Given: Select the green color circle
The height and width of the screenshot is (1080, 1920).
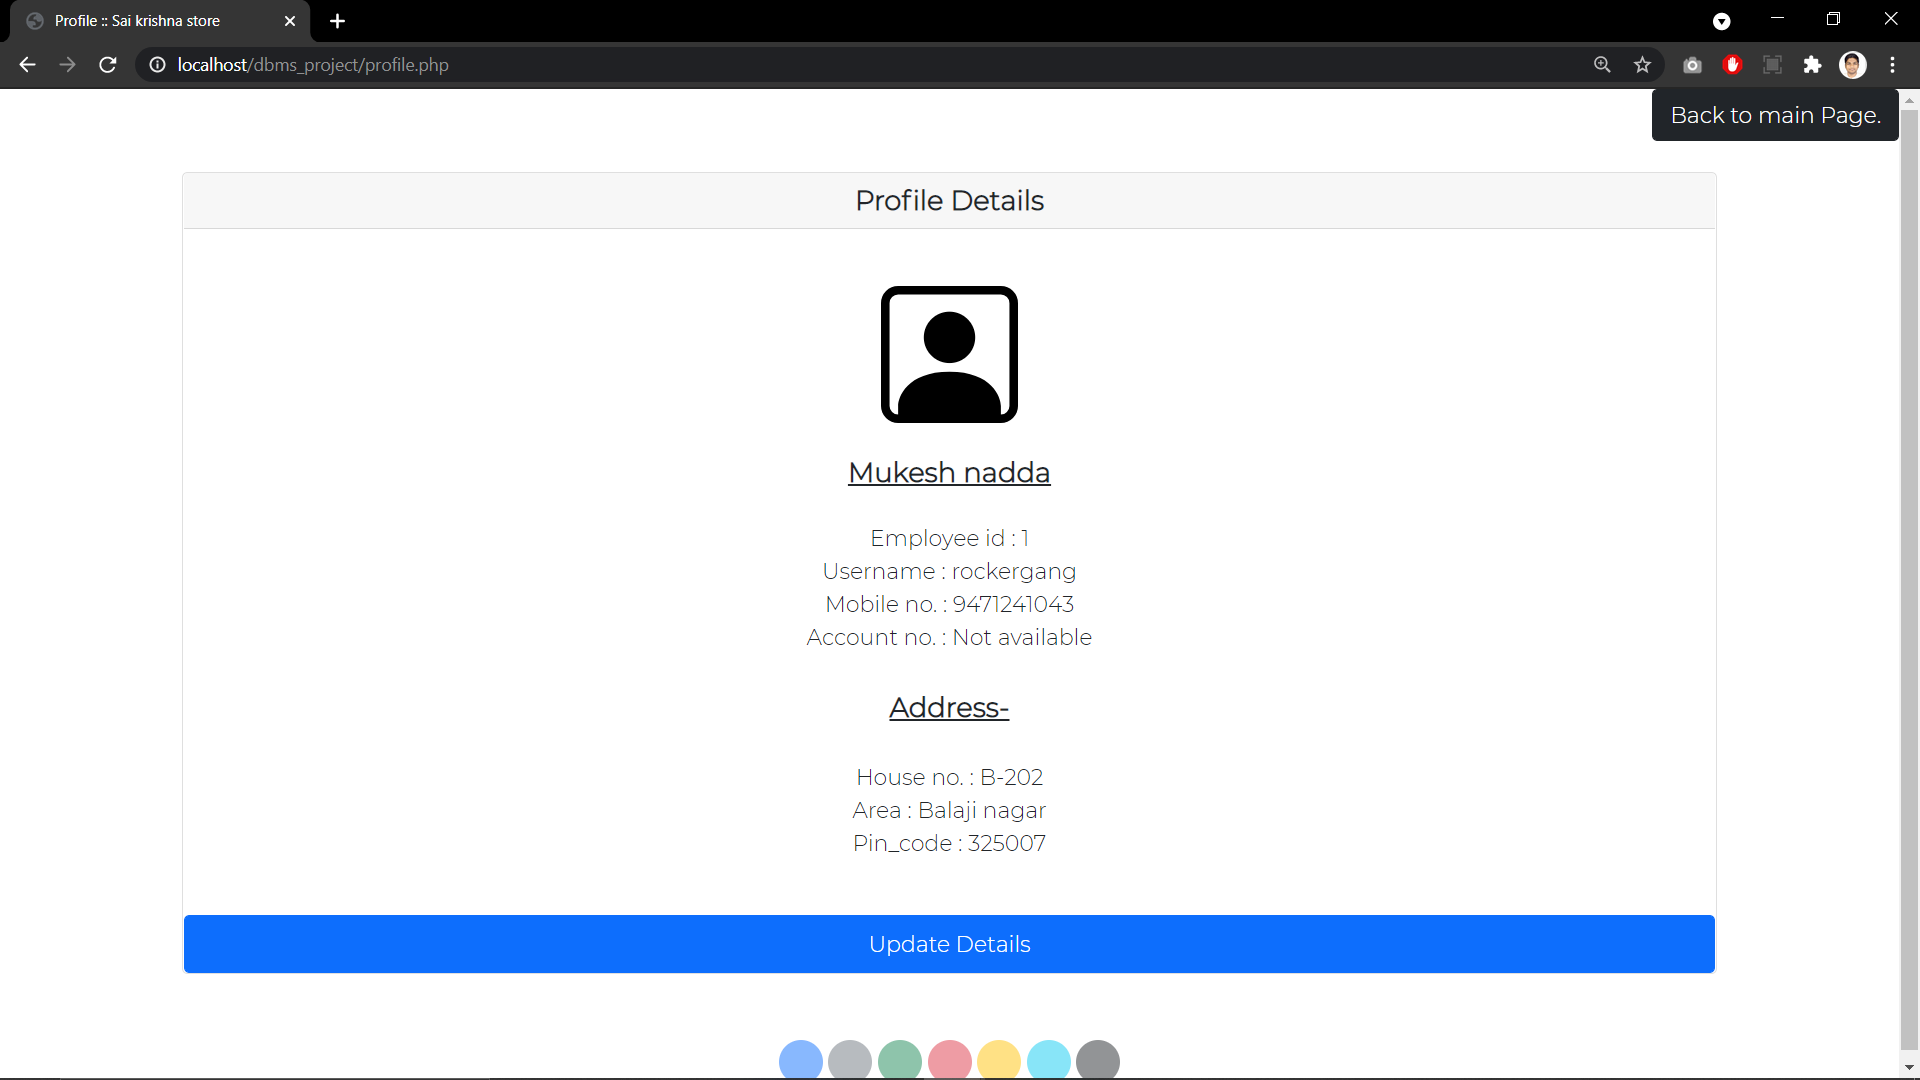Looking at the screenshot, I should [x=900, y=1060].
